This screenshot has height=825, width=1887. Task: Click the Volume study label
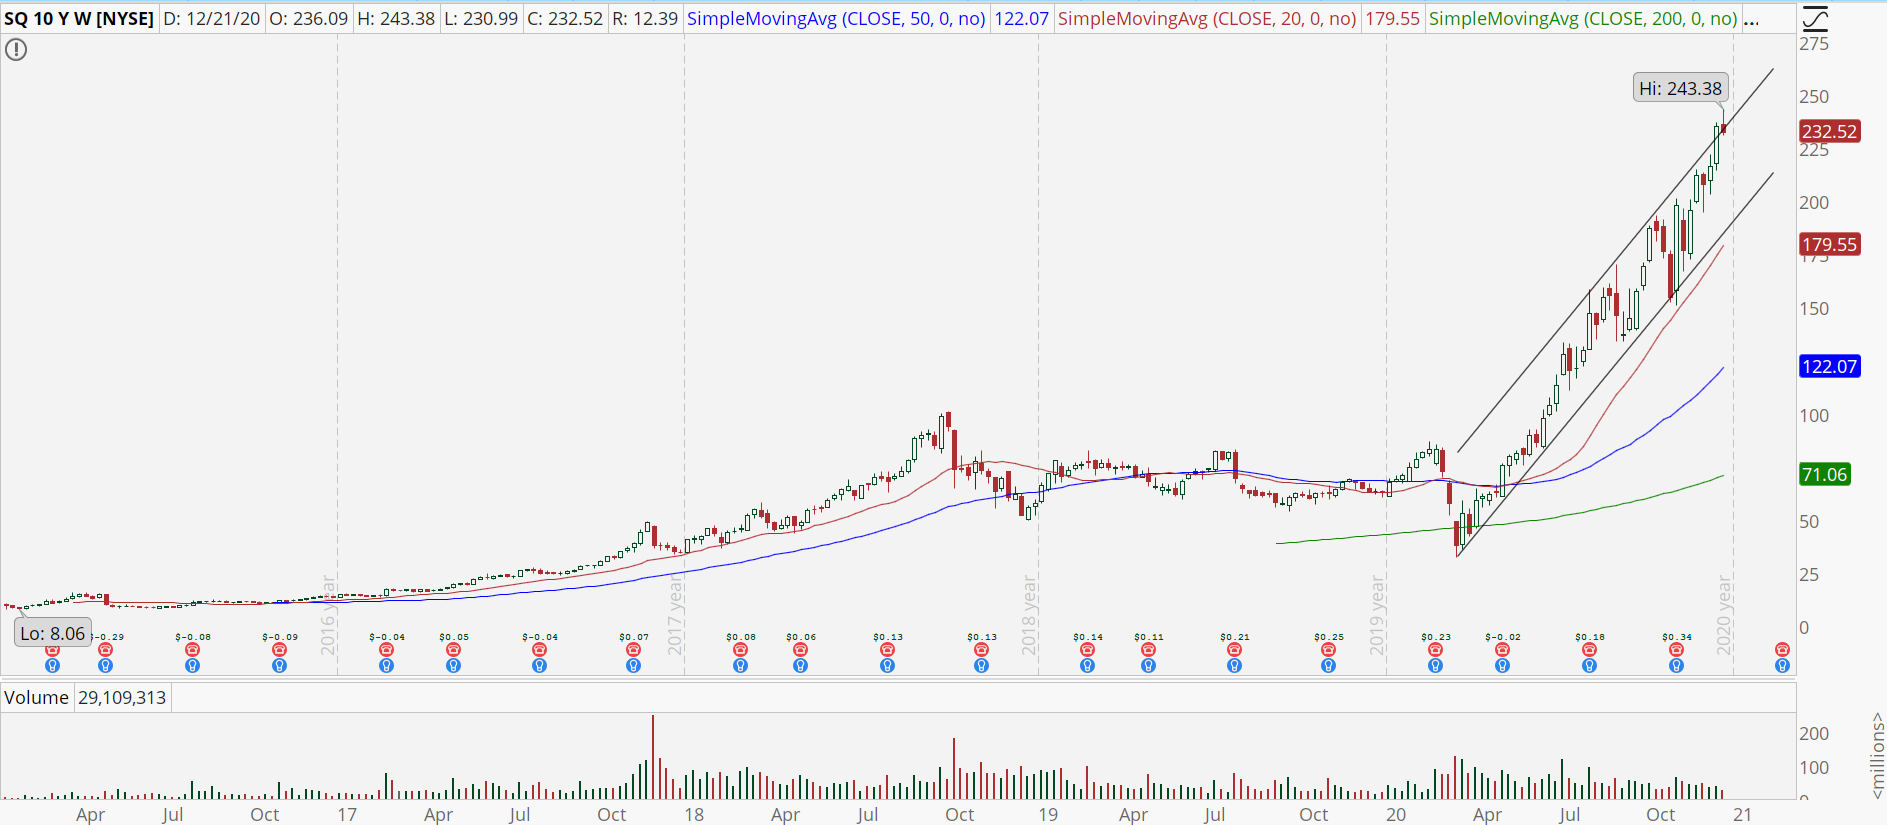[36, 698]
